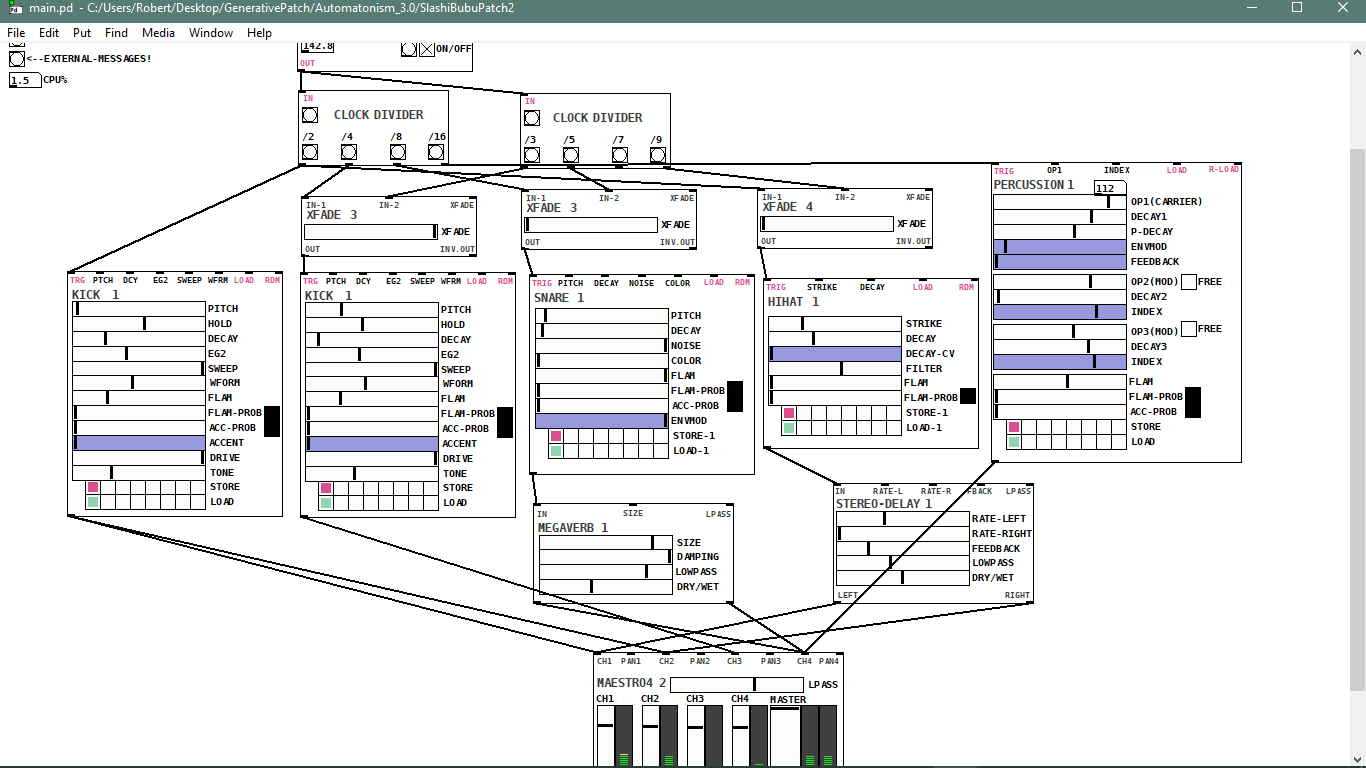
Task: Click the /3 bang in clock divider
Action: pyautogui.click(x=532, y=155)
